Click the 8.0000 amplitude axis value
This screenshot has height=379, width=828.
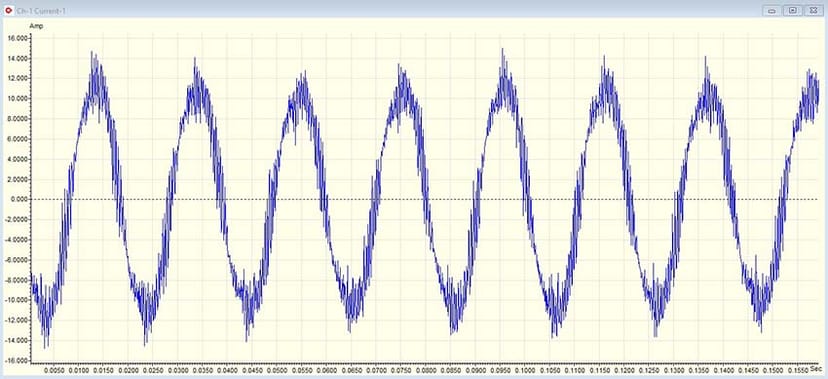point(17,119)
